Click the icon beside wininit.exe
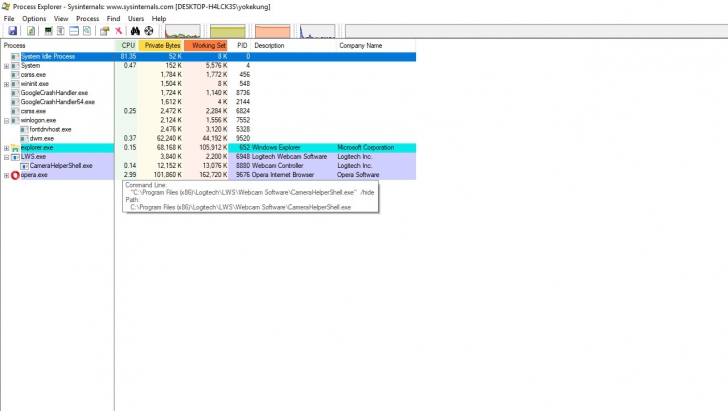 (x=15, y=84)
